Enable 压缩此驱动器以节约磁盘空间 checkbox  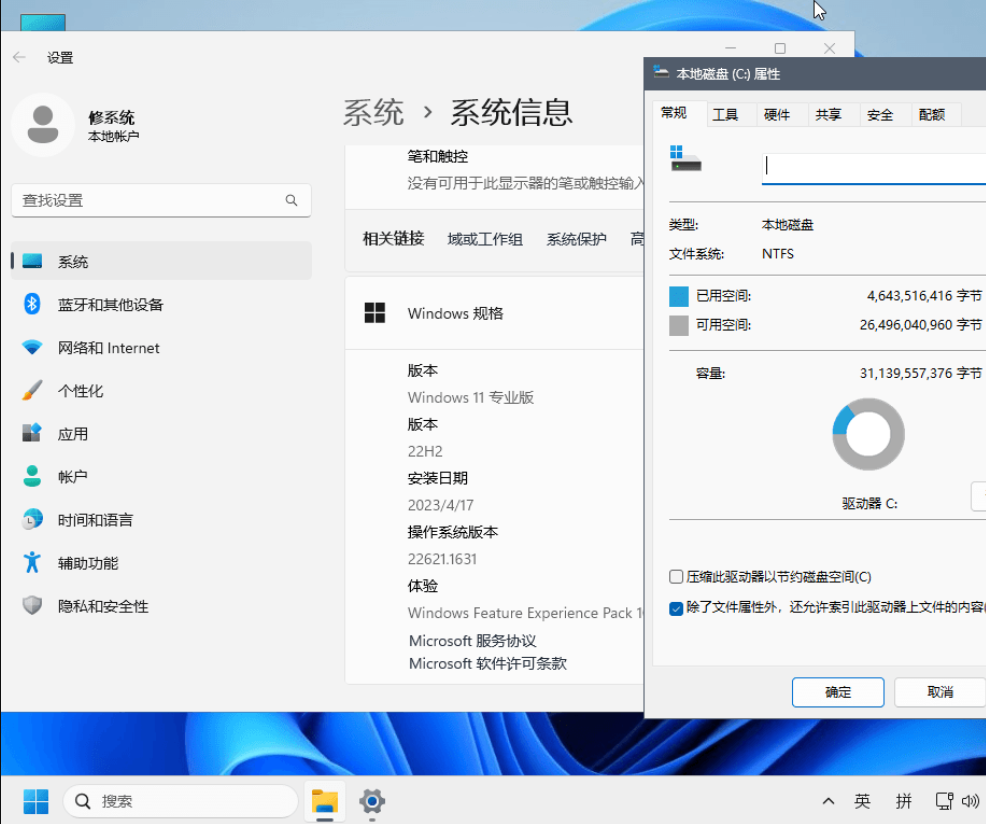point(676,577)
